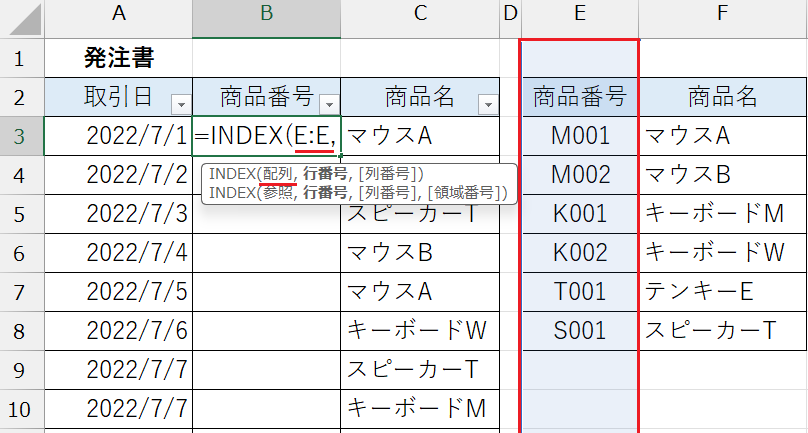This screenshot has width=808, height=433.
Task: Click the row 3 header
Action: coord(20,134)
